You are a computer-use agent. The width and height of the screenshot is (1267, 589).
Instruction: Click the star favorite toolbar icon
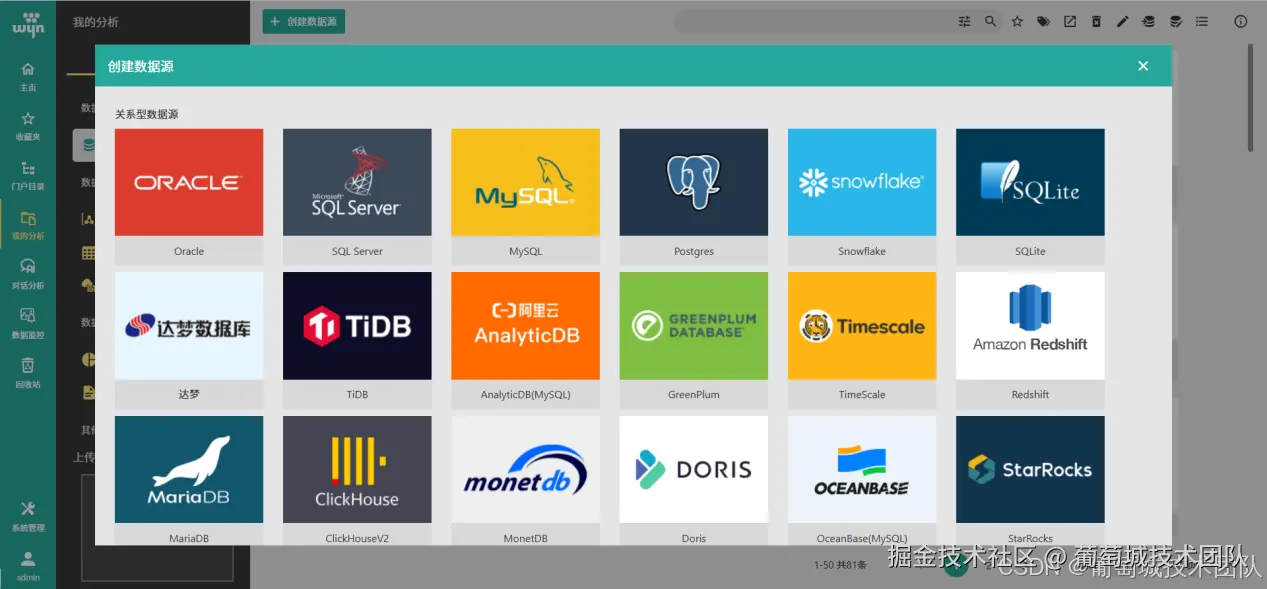pos(1017,21)
